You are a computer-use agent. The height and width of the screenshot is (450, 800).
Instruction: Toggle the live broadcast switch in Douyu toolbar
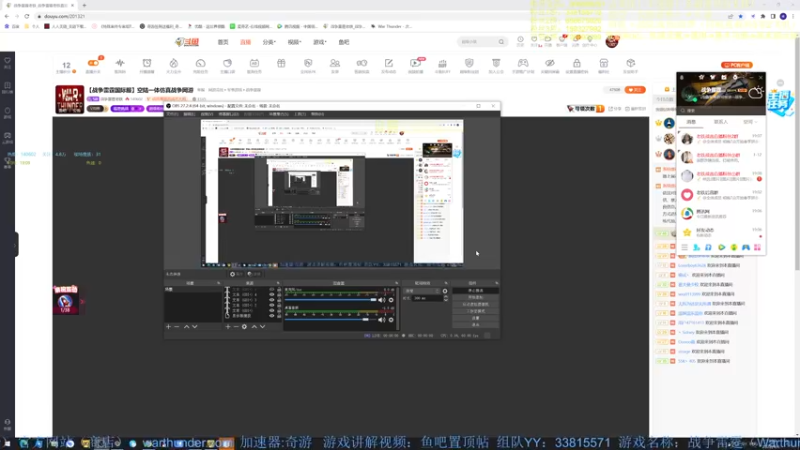click(93, 63)
